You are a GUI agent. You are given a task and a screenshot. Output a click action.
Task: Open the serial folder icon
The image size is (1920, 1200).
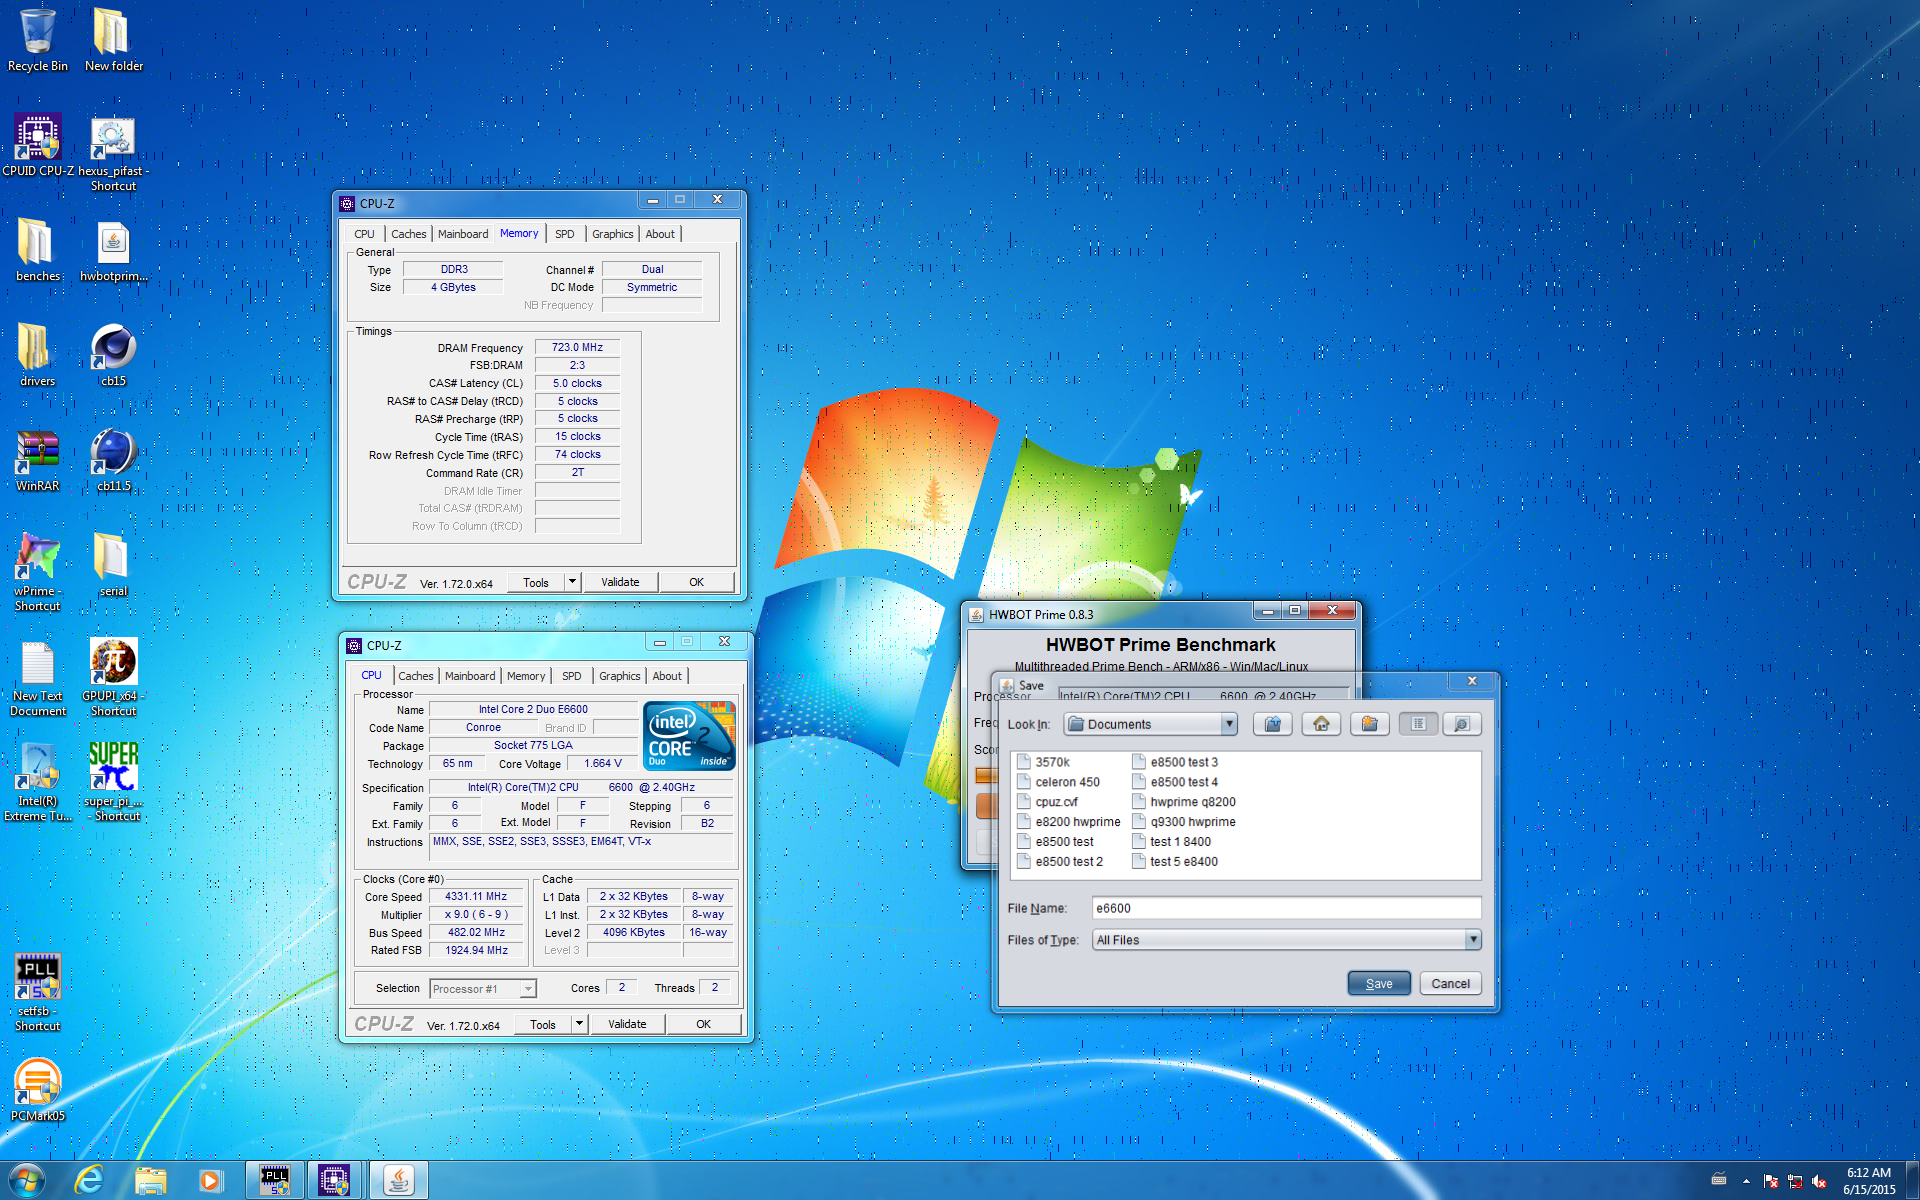(113, 565)
